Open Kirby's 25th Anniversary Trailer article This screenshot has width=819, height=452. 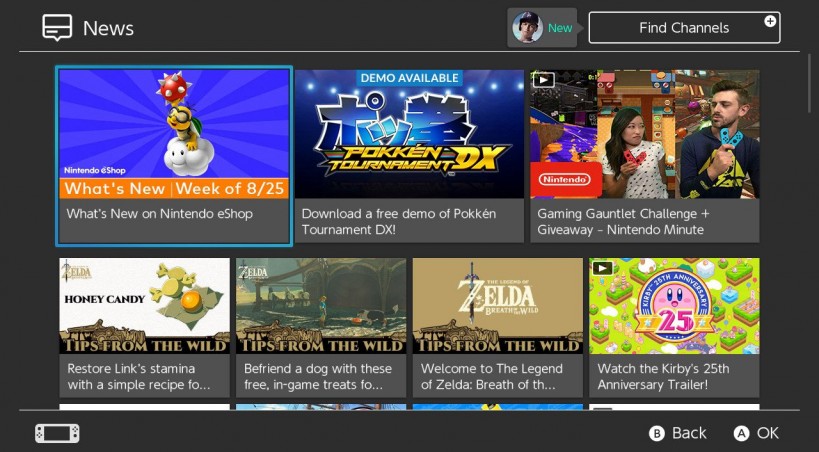coord(674,328)
